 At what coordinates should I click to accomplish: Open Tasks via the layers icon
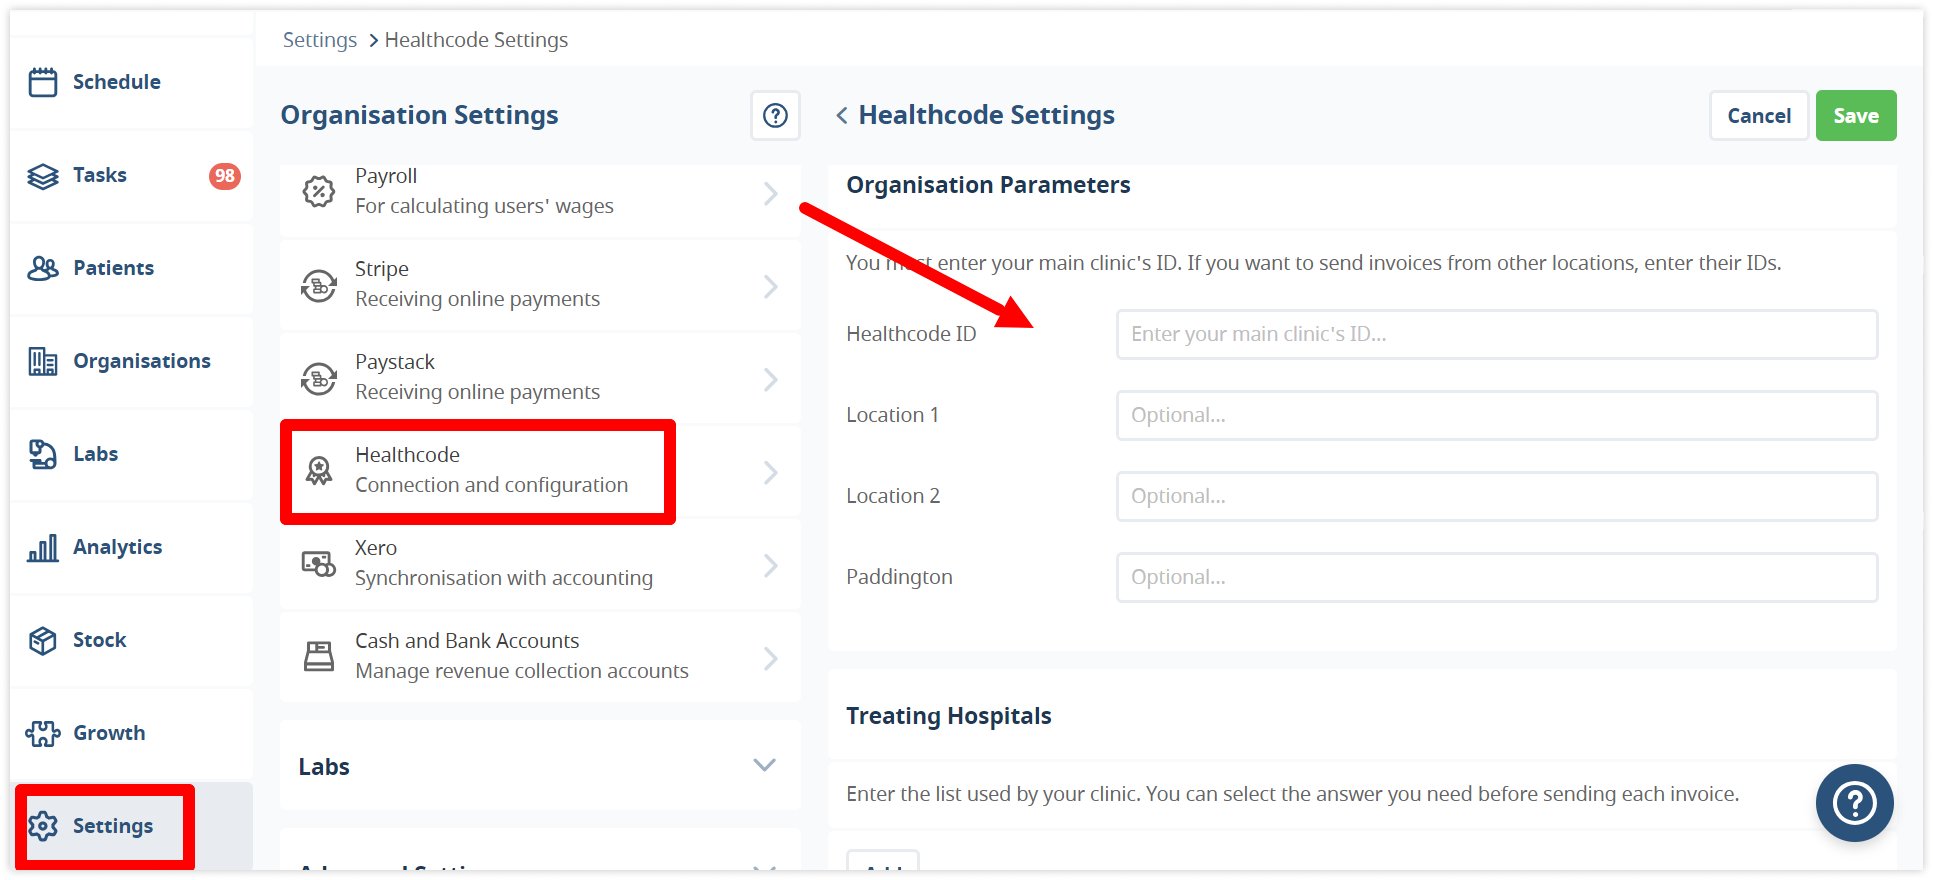[x=43, y=176]
